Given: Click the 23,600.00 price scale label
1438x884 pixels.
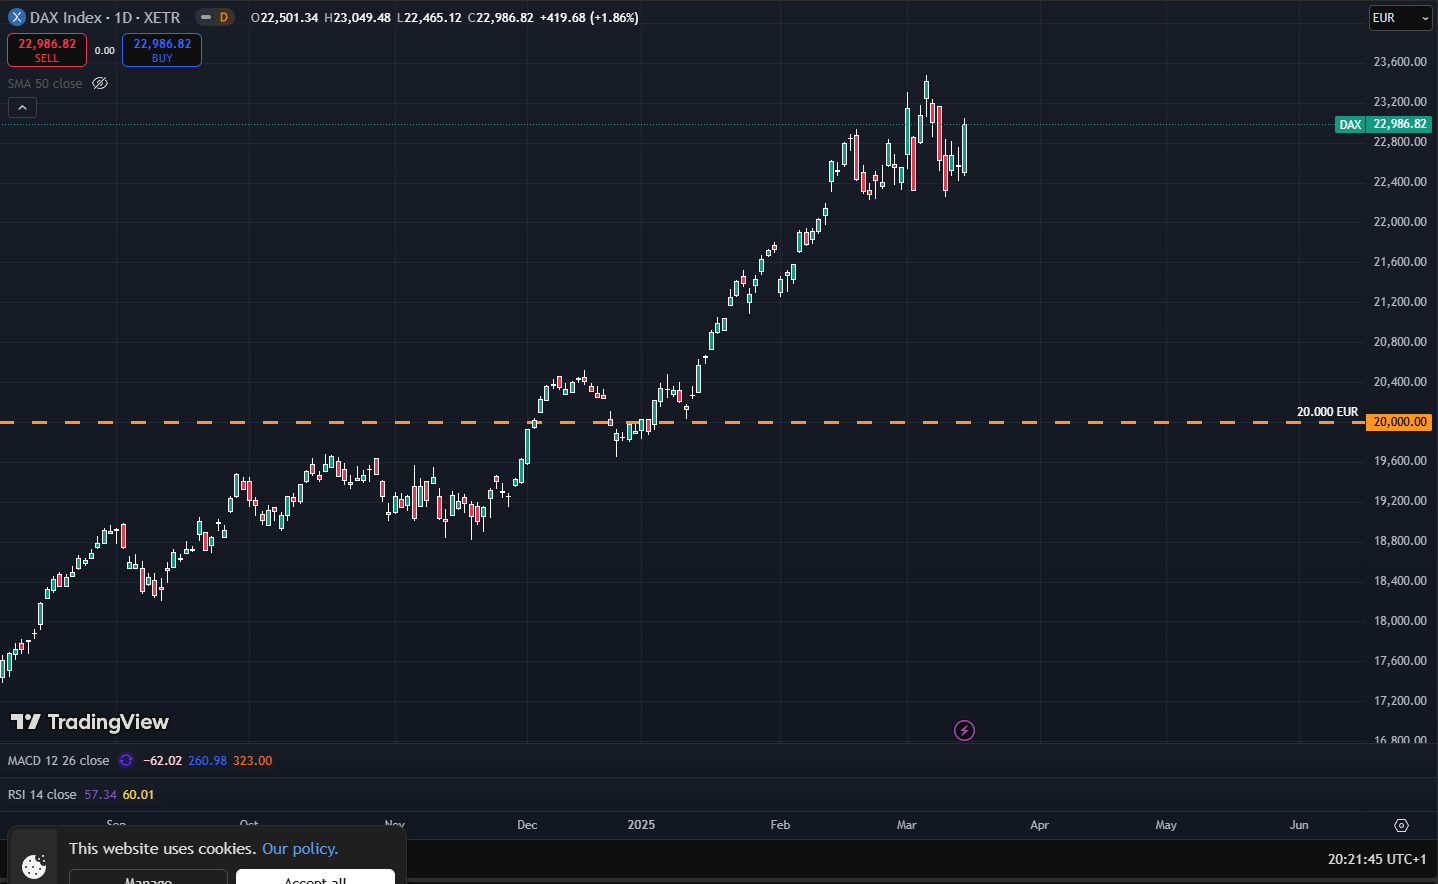Looking at the screenshot, I should pyautogui.click(x=1400, y=62).
